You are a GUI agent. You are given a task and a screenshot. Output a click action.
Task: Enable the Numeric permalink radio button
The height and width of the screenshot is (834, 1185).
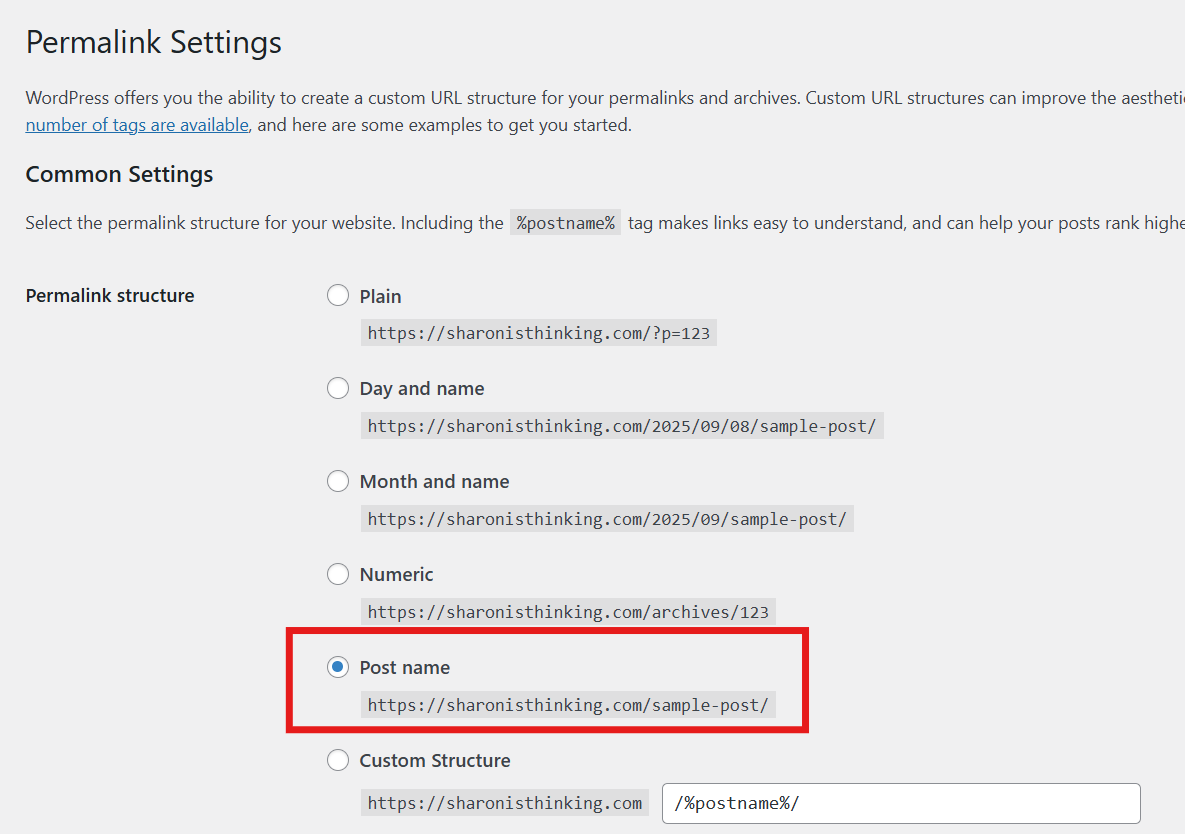[x=338, y=575]
